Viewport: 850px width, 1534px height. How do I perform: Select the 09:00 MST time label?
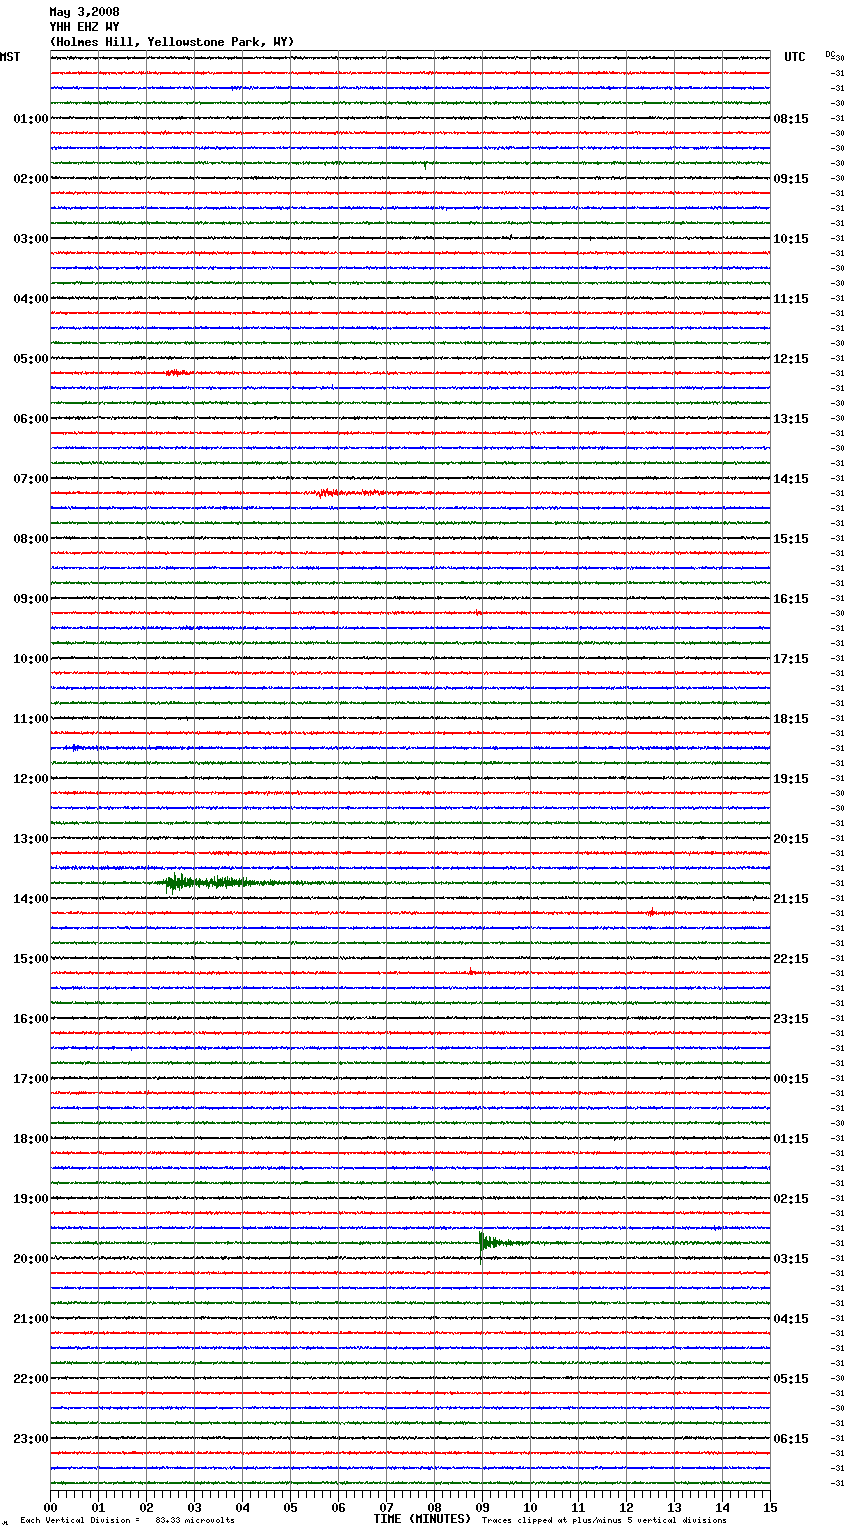point(30,599)
